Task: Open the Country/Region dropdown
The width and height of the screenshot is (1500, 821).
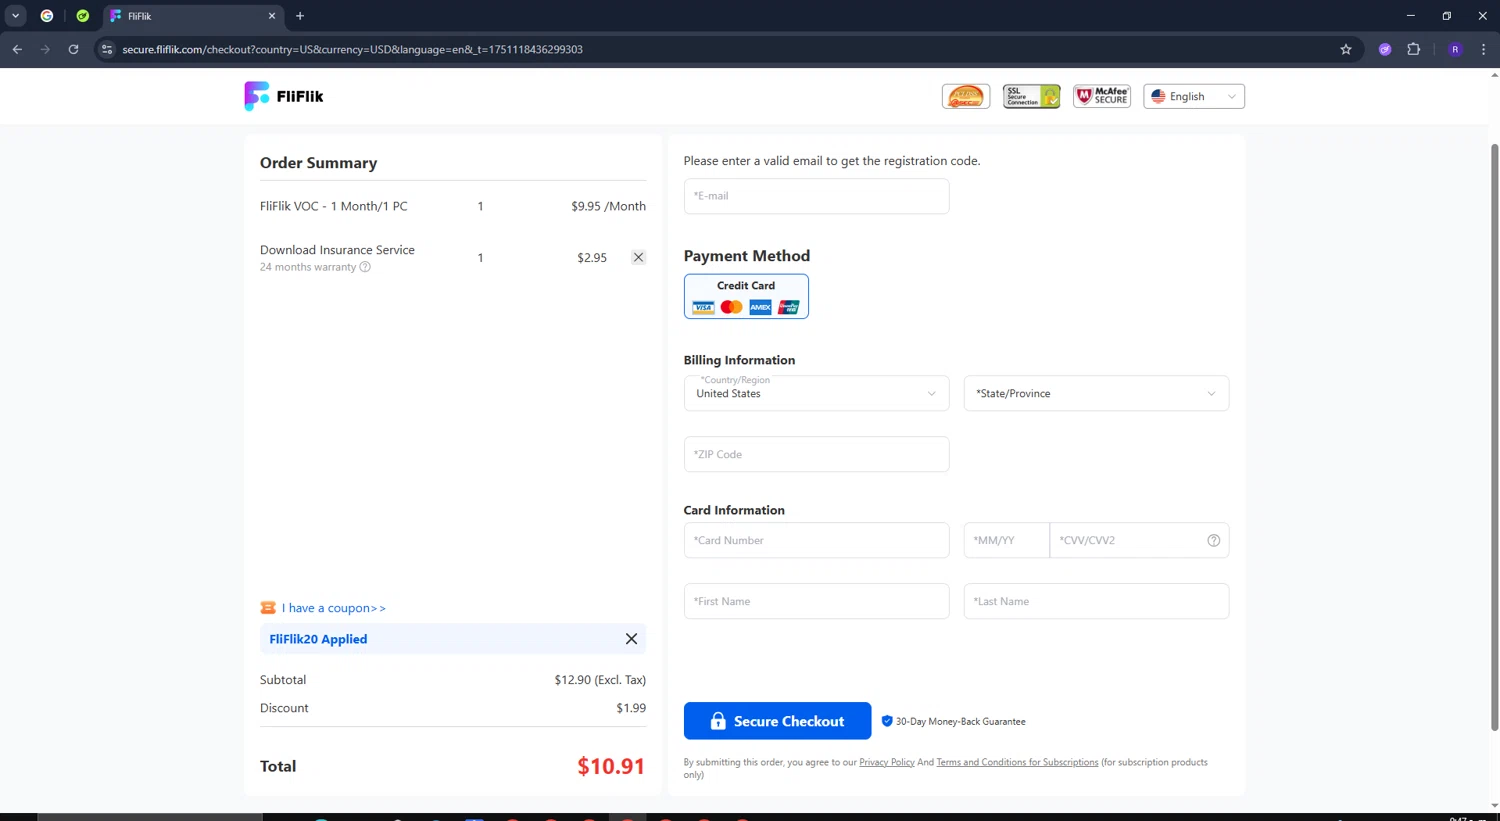Action: pos(816,393)
